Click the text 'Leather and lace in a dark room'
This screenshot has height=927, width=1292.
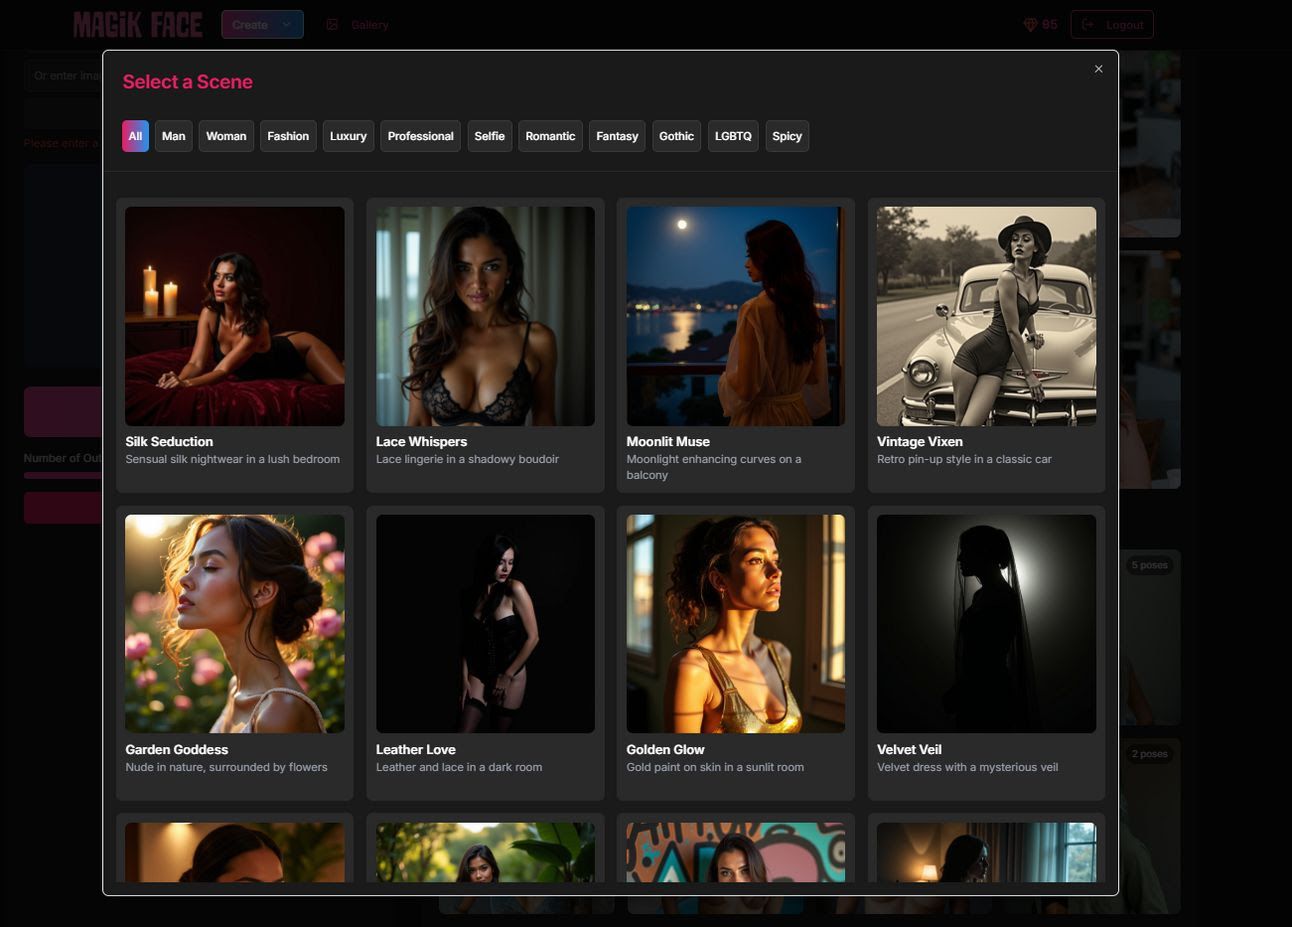coord(459,767)
